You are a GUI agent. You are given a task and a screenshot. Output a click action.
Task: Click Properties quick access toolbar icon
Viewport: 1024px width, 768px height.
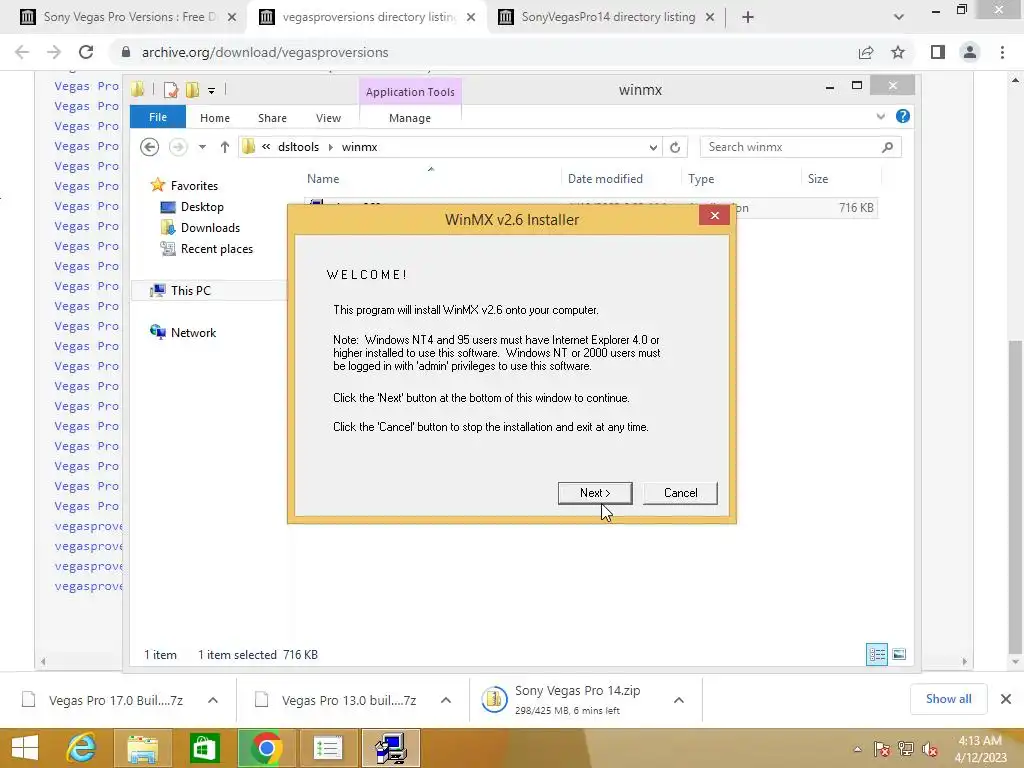pyautogui.click(x=171, y=90)
